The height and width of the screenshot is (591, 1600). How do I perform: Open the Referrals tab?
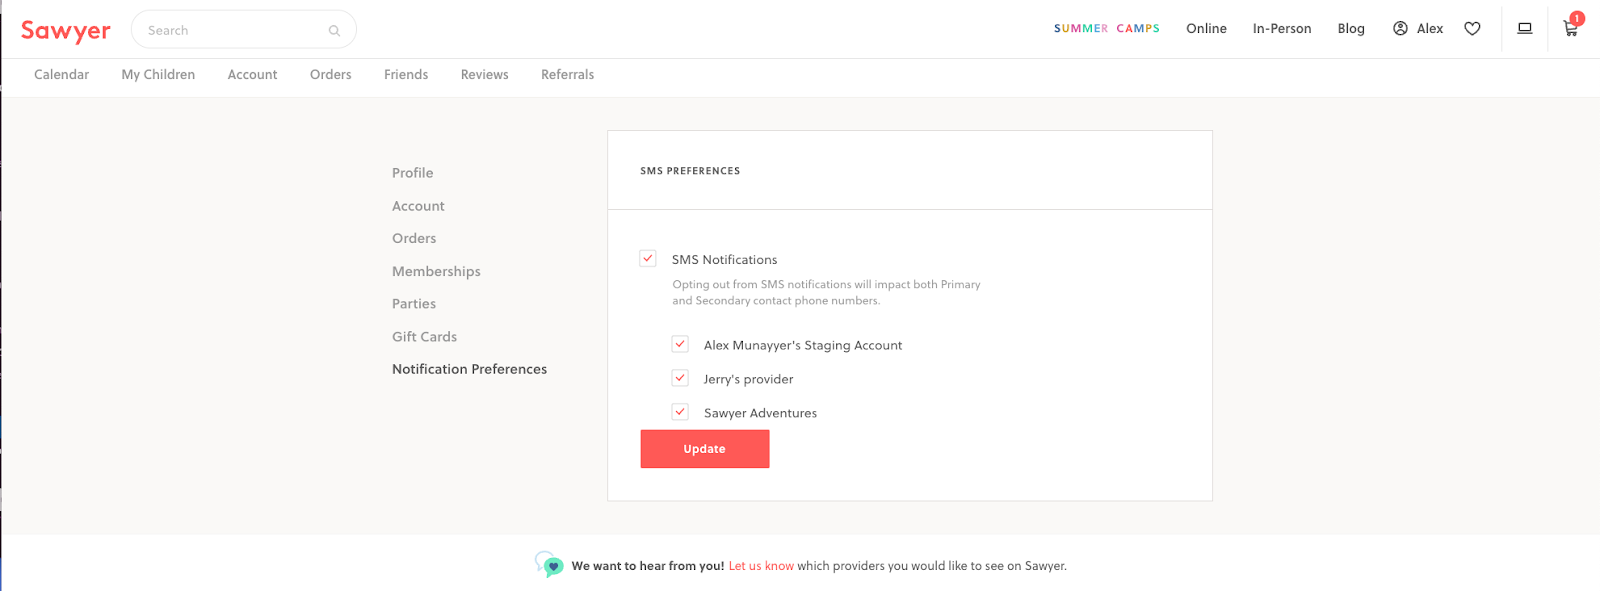point(567,75)
